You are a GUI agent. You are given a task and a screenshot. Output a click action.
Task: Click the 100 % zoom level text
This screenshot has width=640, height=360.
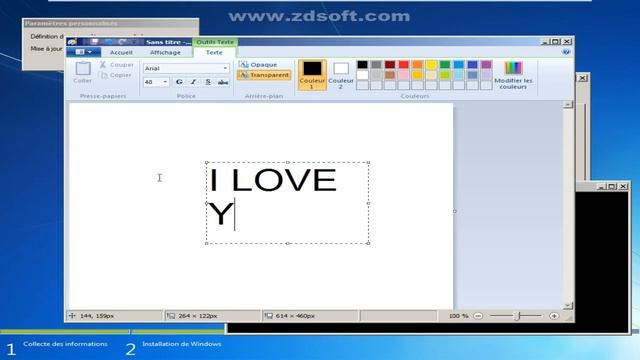click(458, 316)
